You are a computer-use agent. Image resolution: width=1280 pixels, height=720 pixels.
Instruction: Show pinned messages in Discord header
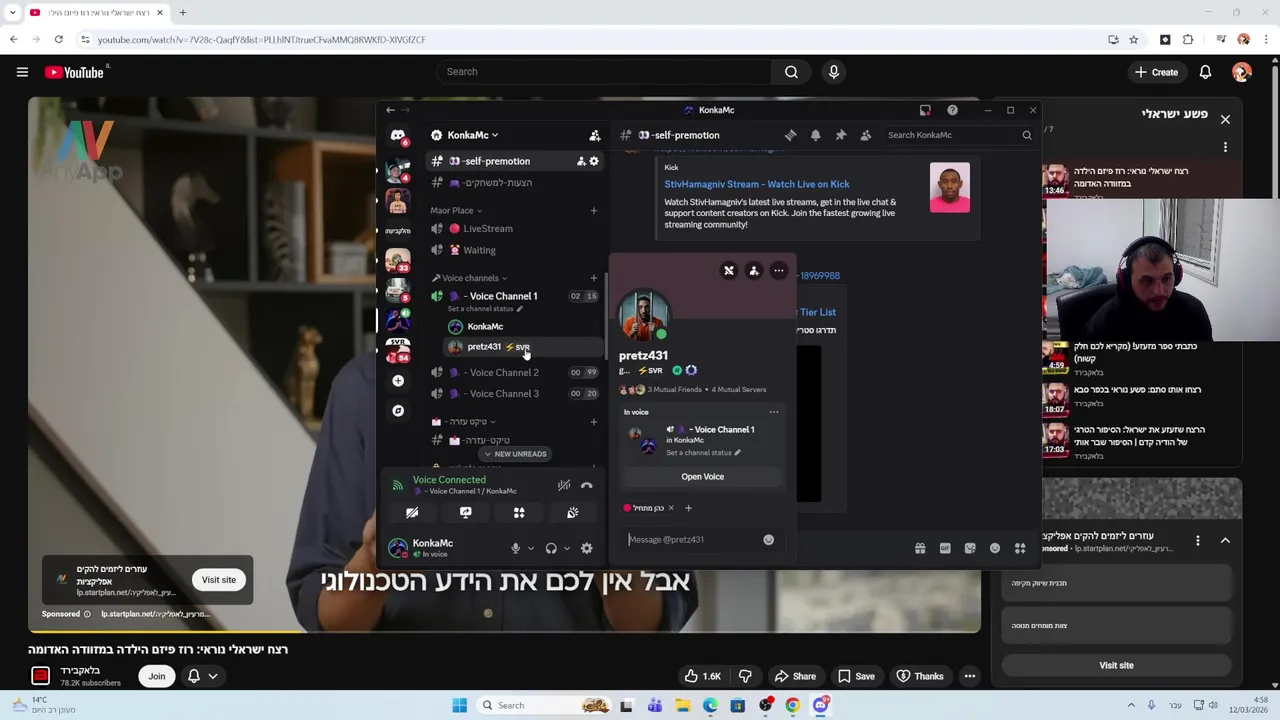840,135
